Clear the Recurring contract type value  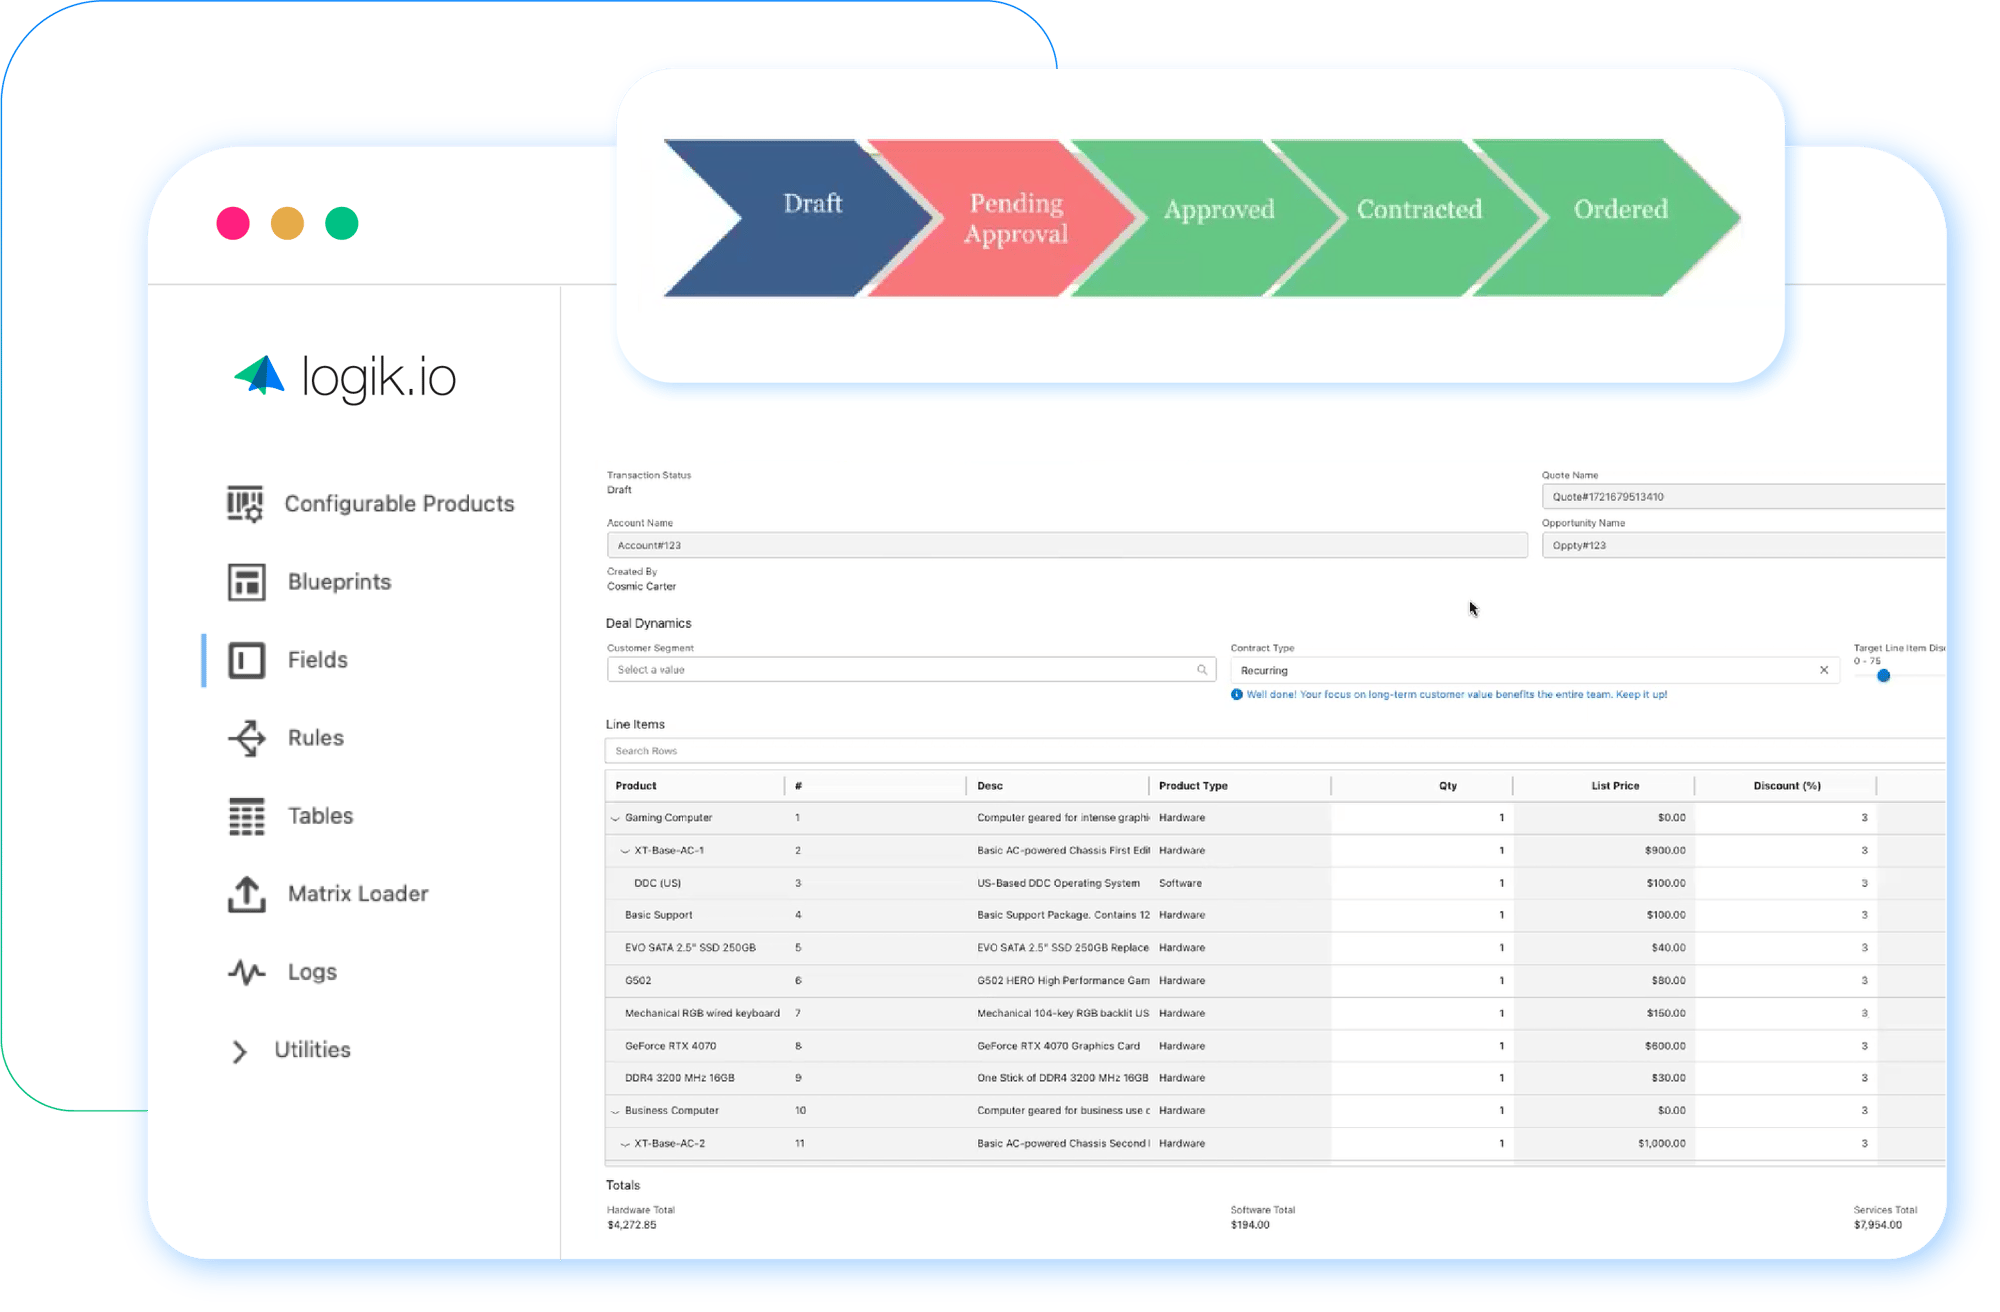(x=1824, y=670)
